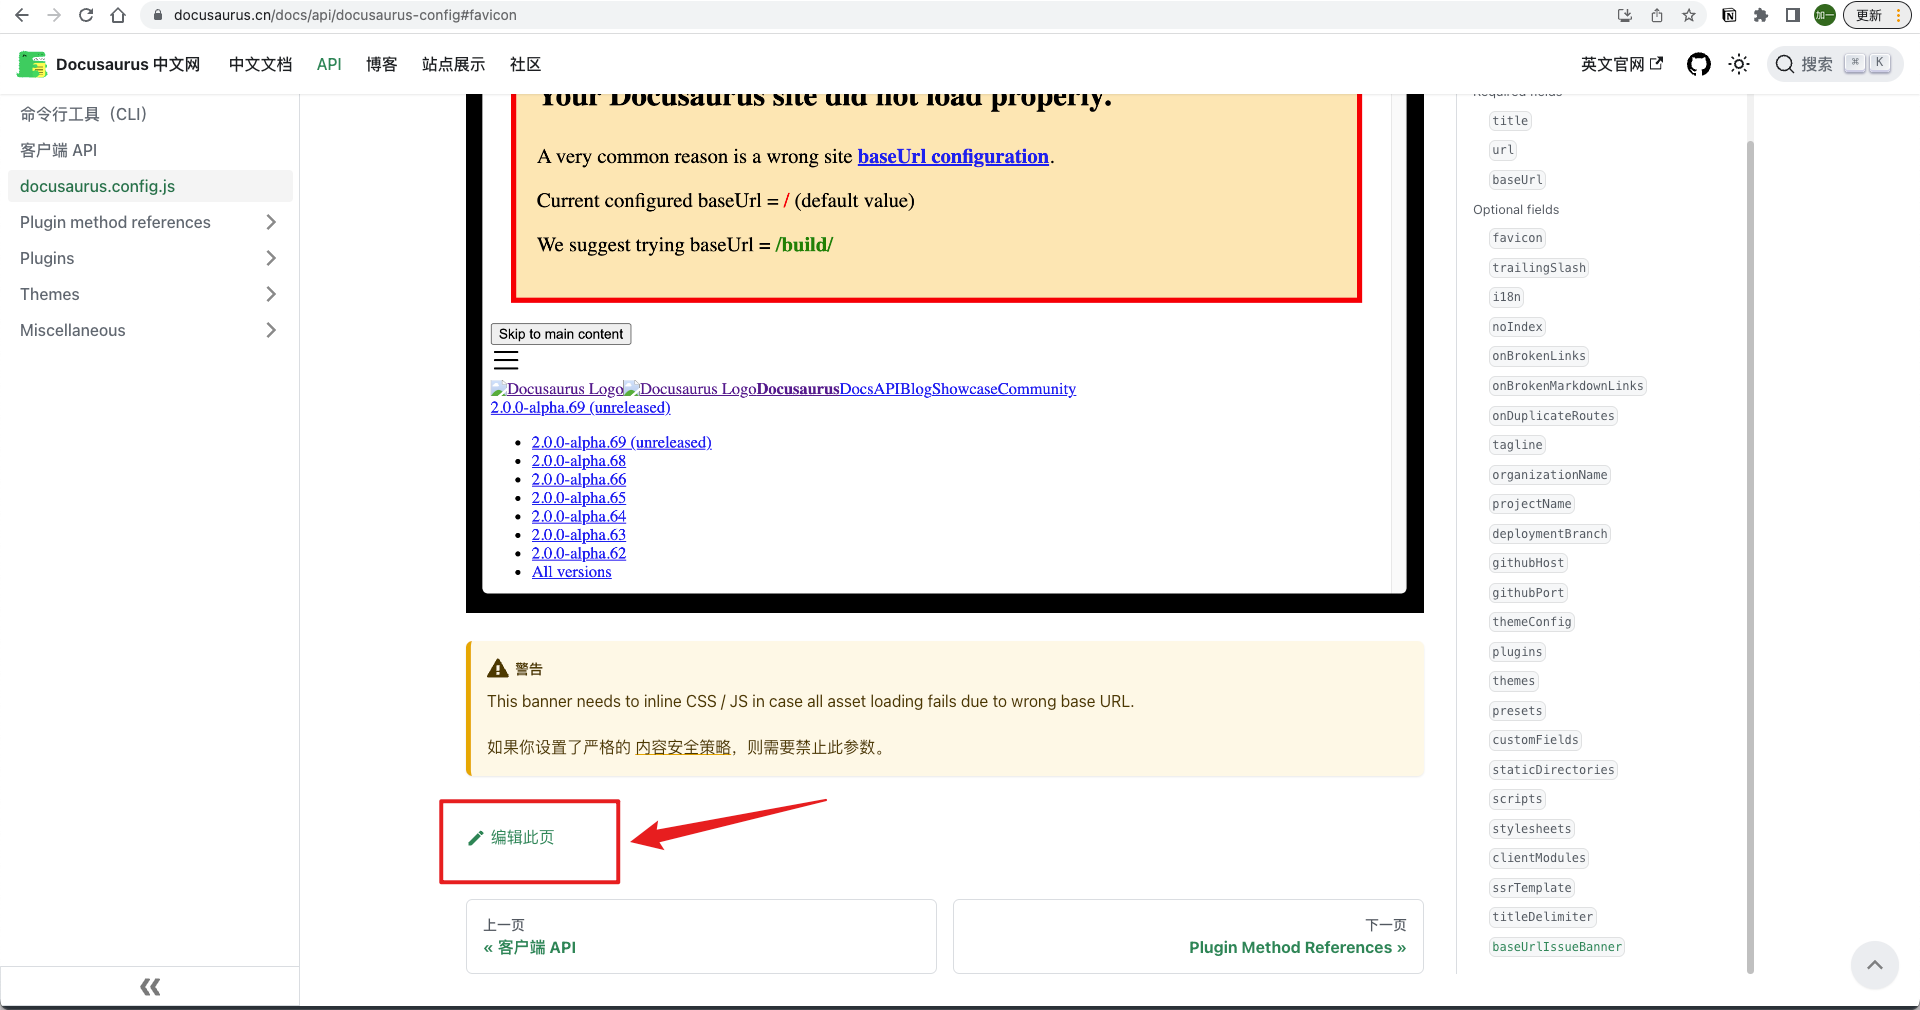Screen dimensions: 1920x1010
Task: Jump to baseUrlIssueBanner in the contents
Action: click(1557, 947)
